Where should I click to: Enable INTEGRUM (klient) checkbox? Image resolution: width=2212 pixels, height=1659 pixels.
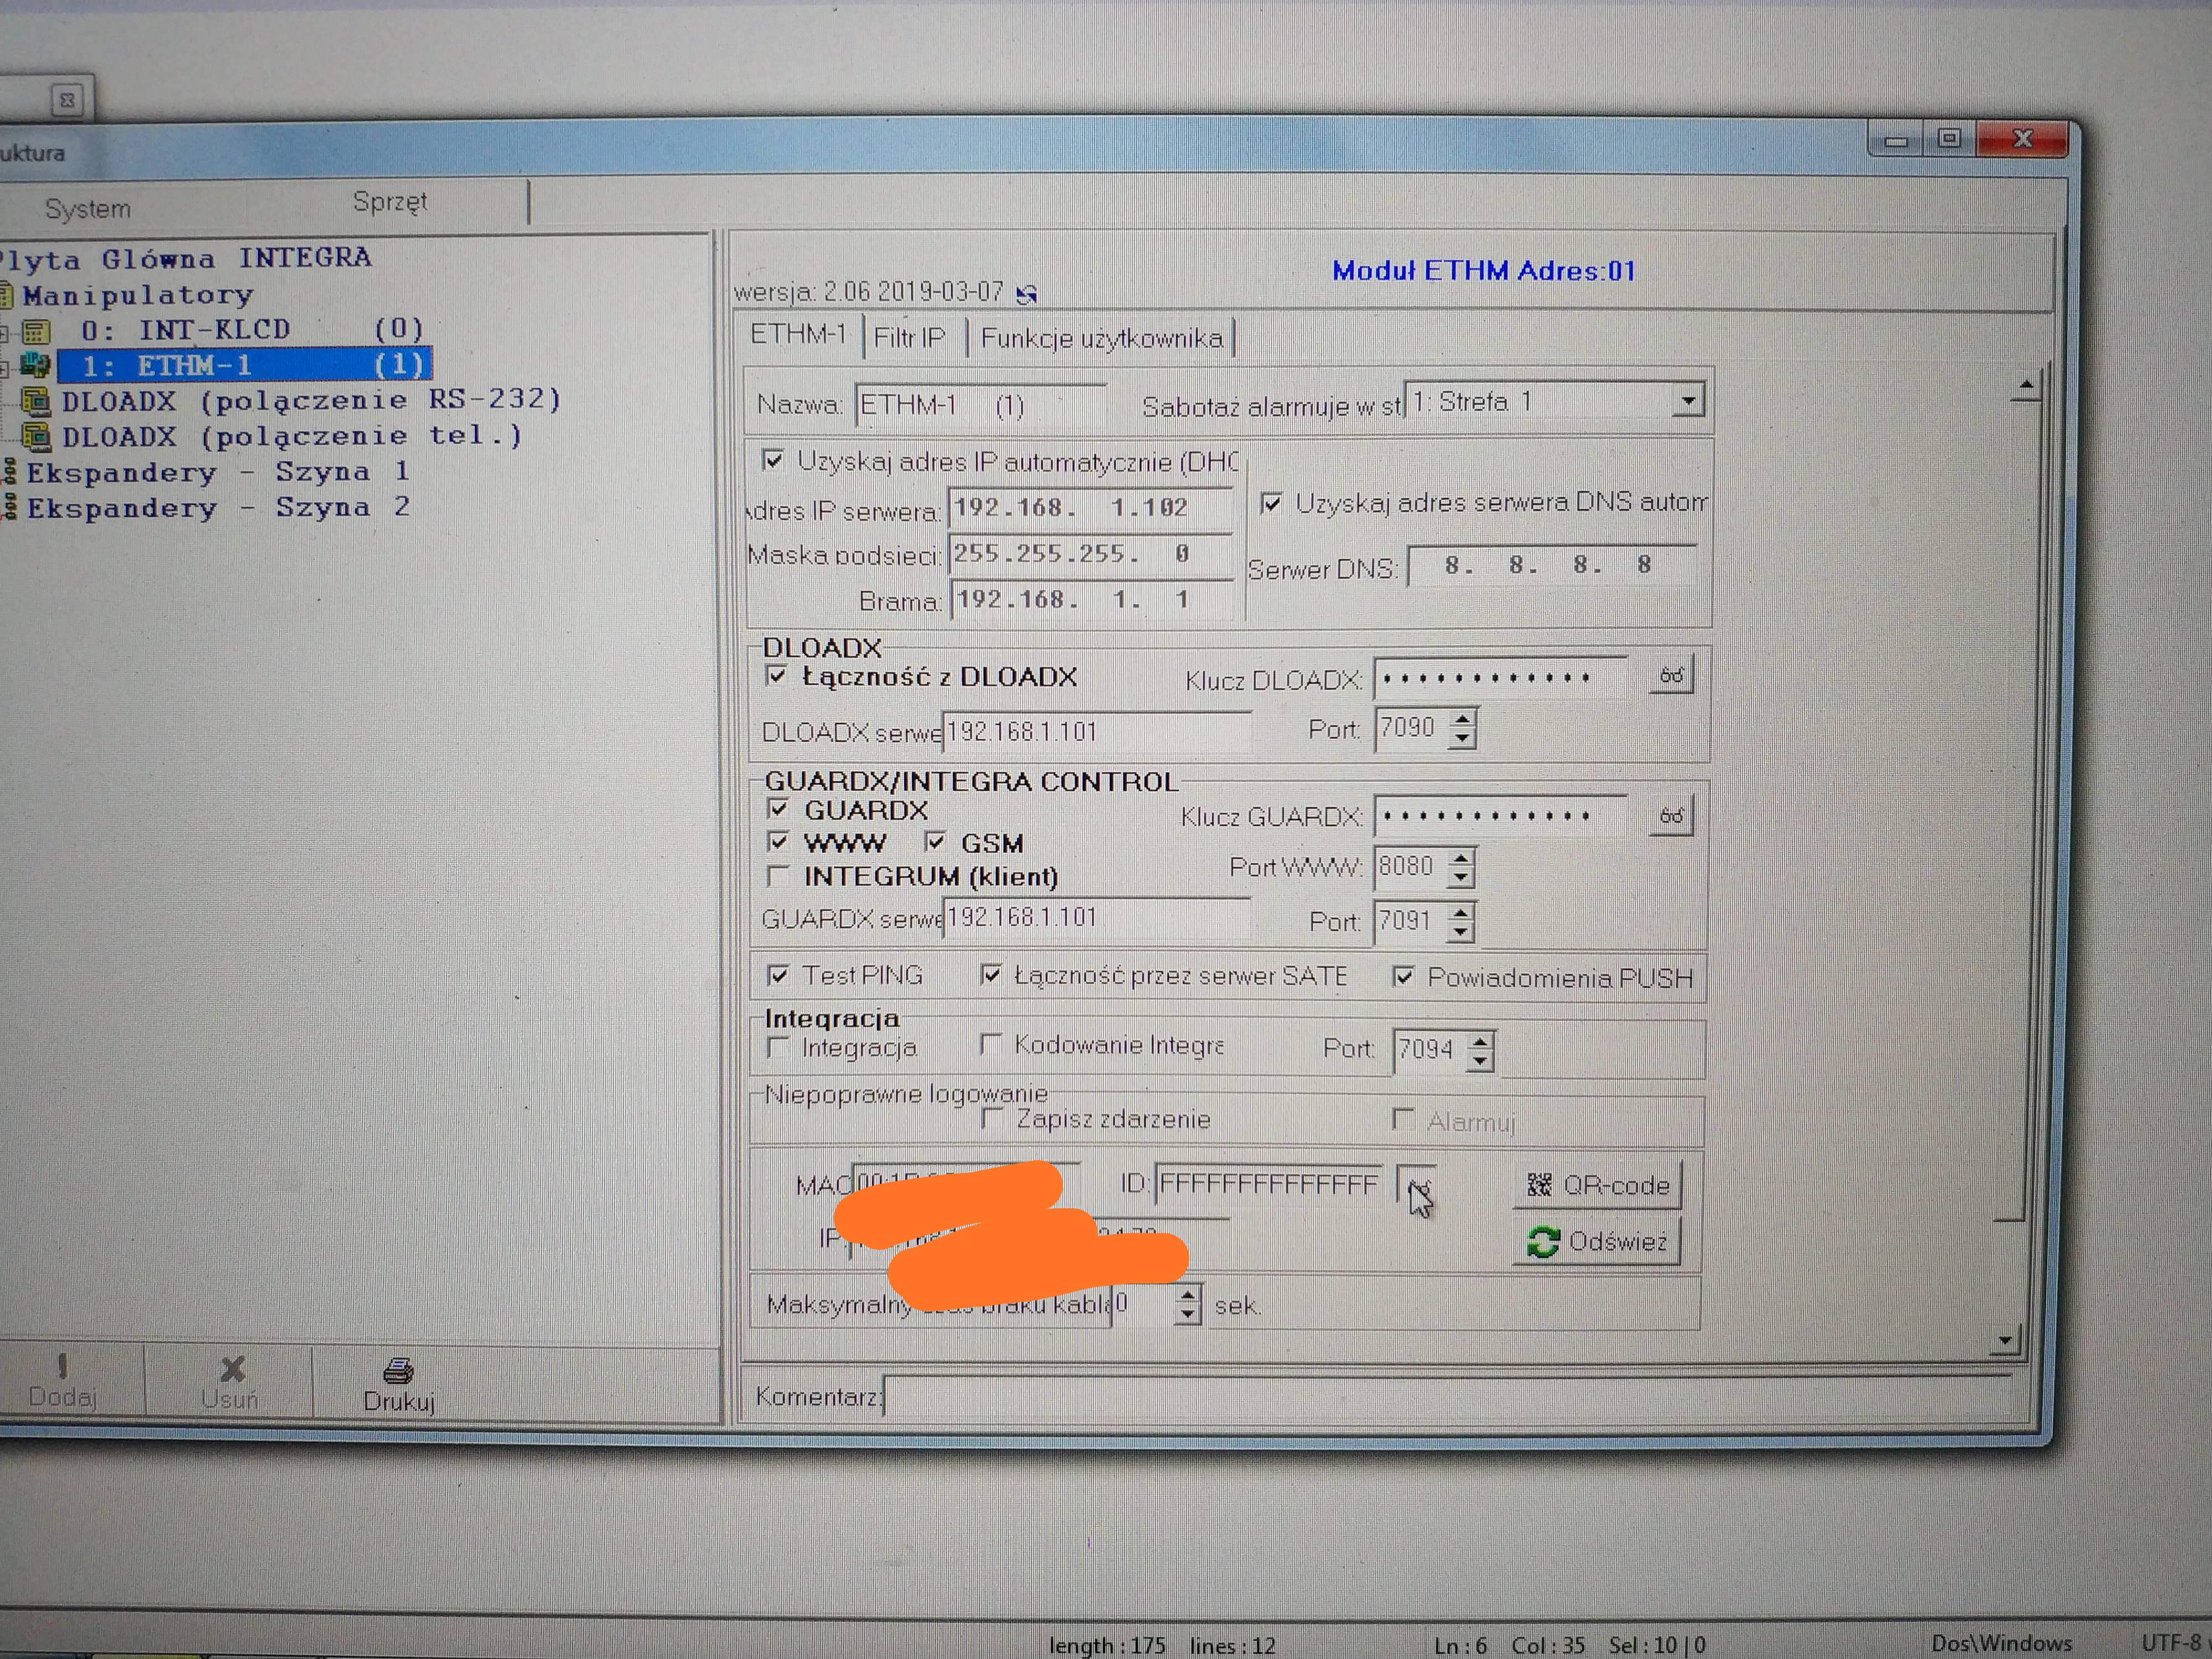coord(777,876)
